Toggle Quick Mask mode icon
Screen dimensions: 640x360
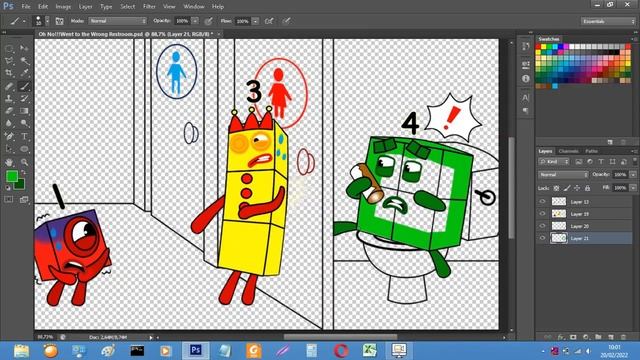point(9,200)
